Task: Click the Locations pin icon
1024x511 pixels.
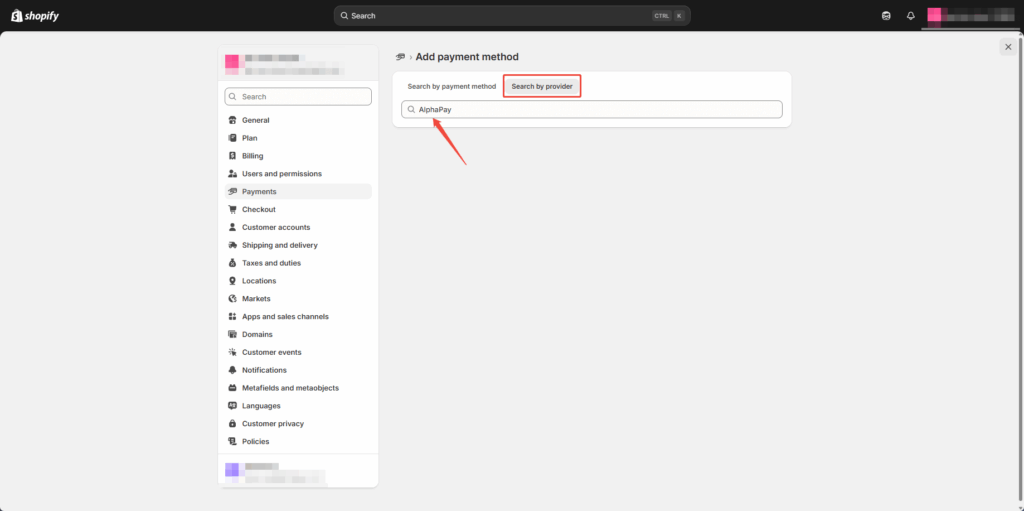Action: coord(232,281)
